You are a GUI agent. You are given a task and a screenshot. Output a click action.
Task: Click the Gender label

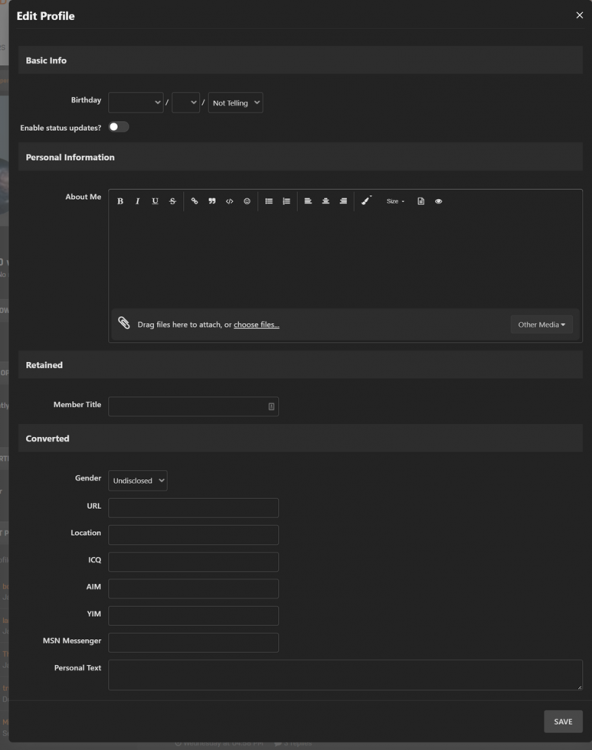88,478
